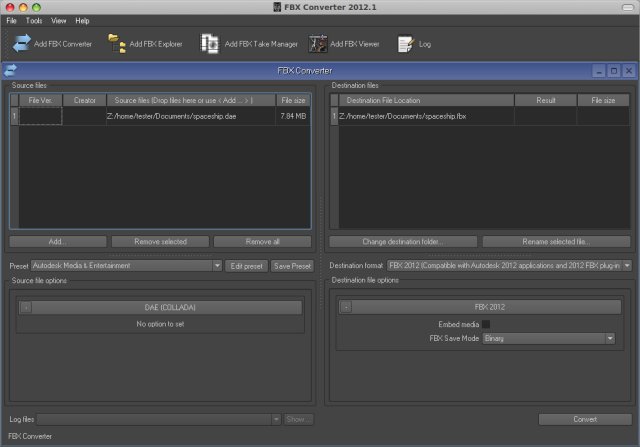The width and height of the screenshot is (640, 447).
Task: Click the Remove all button
Action: [262, 242]
